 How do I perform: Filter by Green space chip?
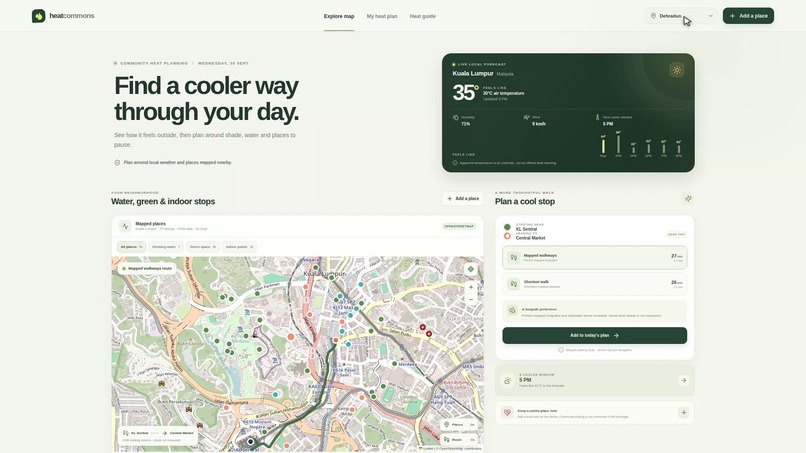pos(203,247)
